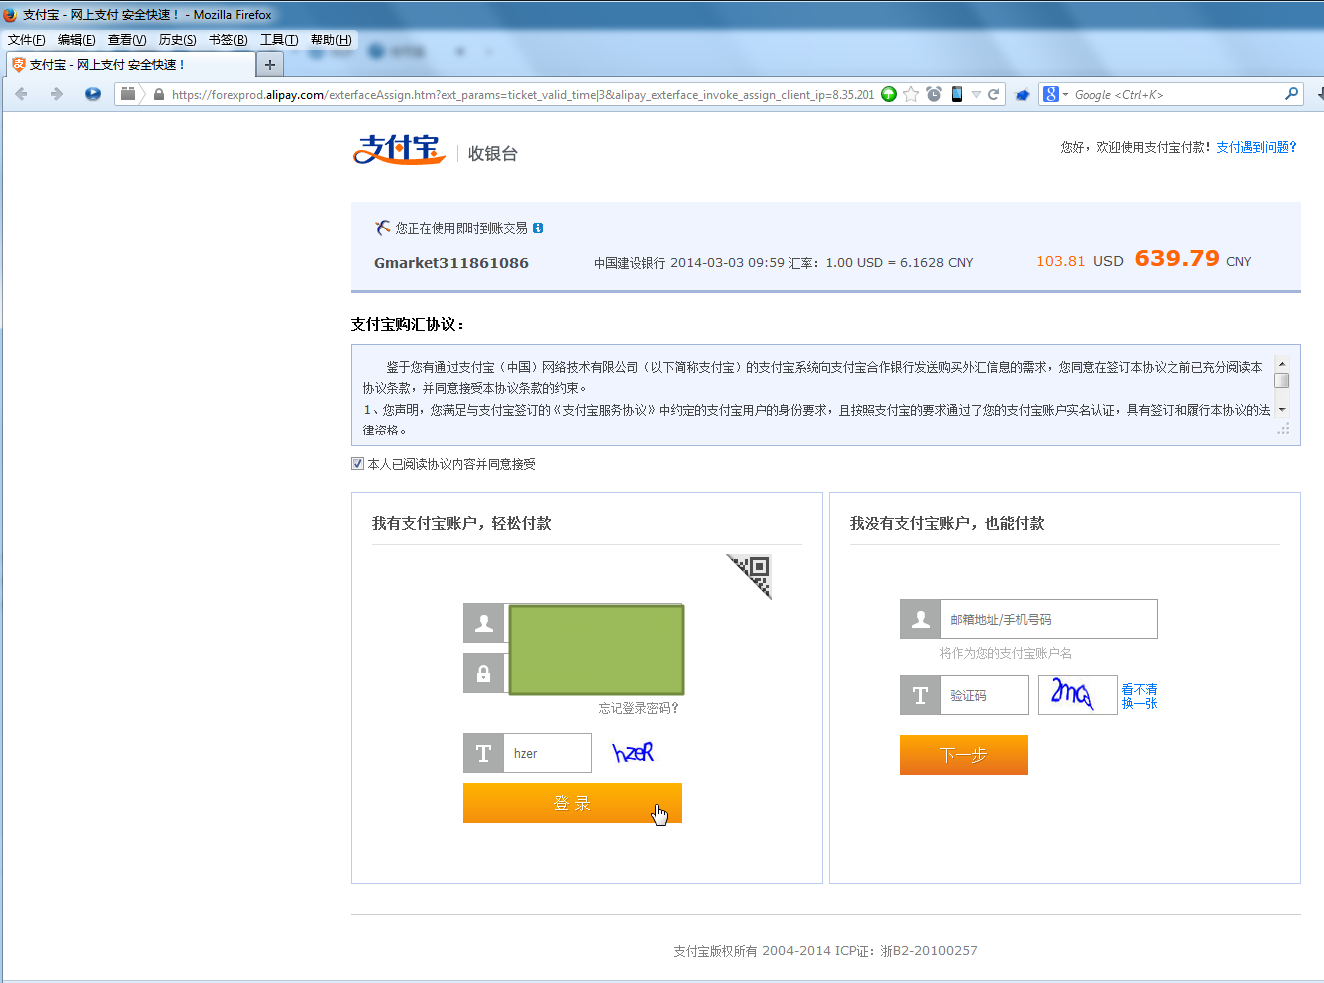Open a new tab with plus button
This screenshot has height=983, width=1324.
pyautogui.click(x=270, y=65)
